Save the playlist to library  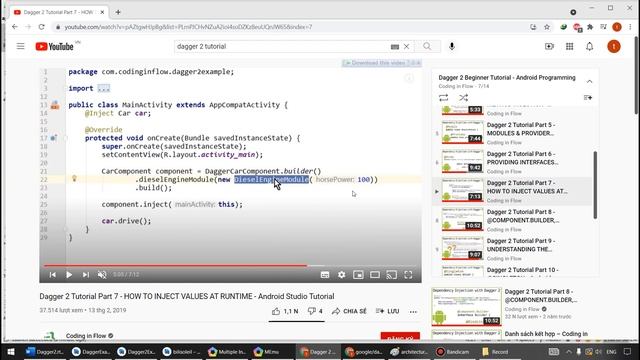pyautogui.click(x=588, y=98)
